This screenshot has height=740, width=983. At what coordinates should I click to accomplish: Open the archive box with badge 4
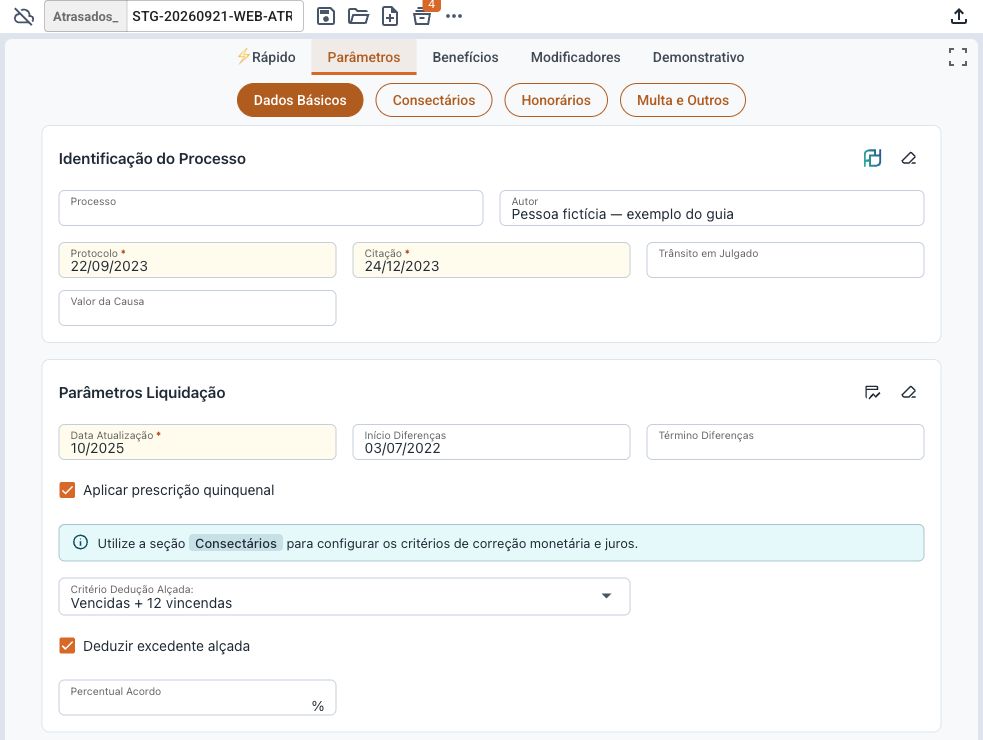[423, 16]
